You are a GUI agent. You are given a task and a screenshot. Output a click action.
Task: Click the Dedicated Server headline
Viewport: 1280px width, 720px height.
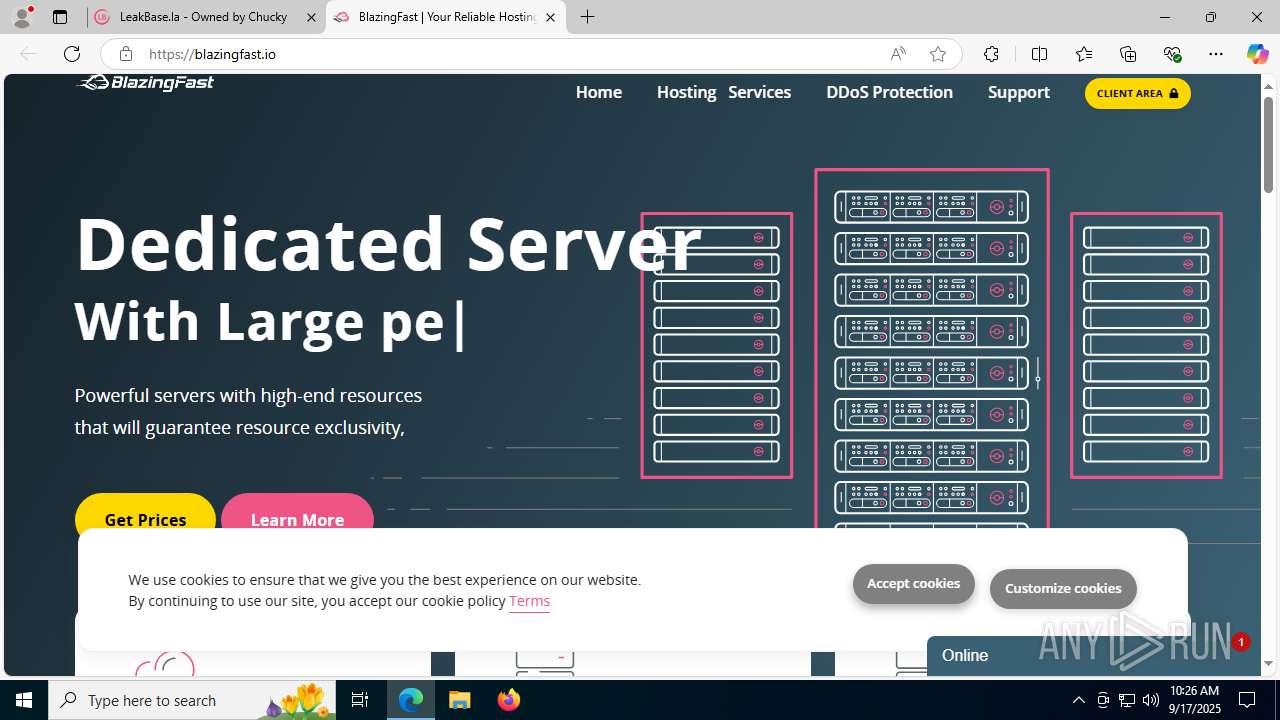click(388, 243)
